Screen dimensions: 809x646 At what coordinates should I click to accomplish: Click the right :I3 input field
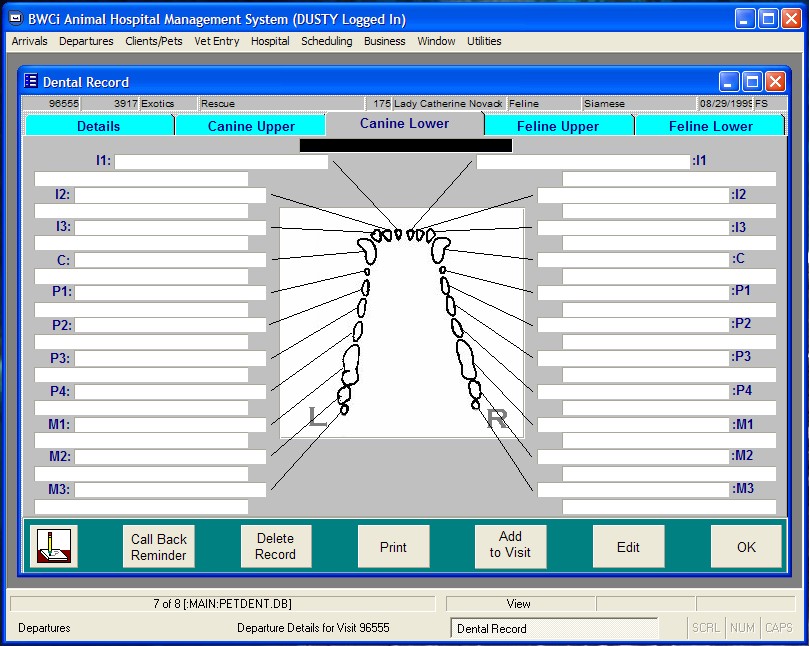click(633, 228)
